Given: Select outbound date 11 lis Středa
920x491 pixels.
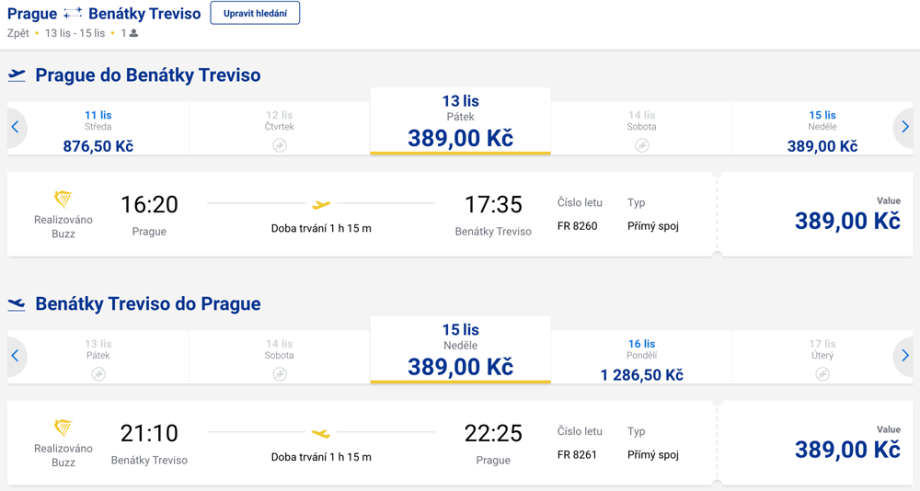Looking at the screenshot, I should point(98,130).
